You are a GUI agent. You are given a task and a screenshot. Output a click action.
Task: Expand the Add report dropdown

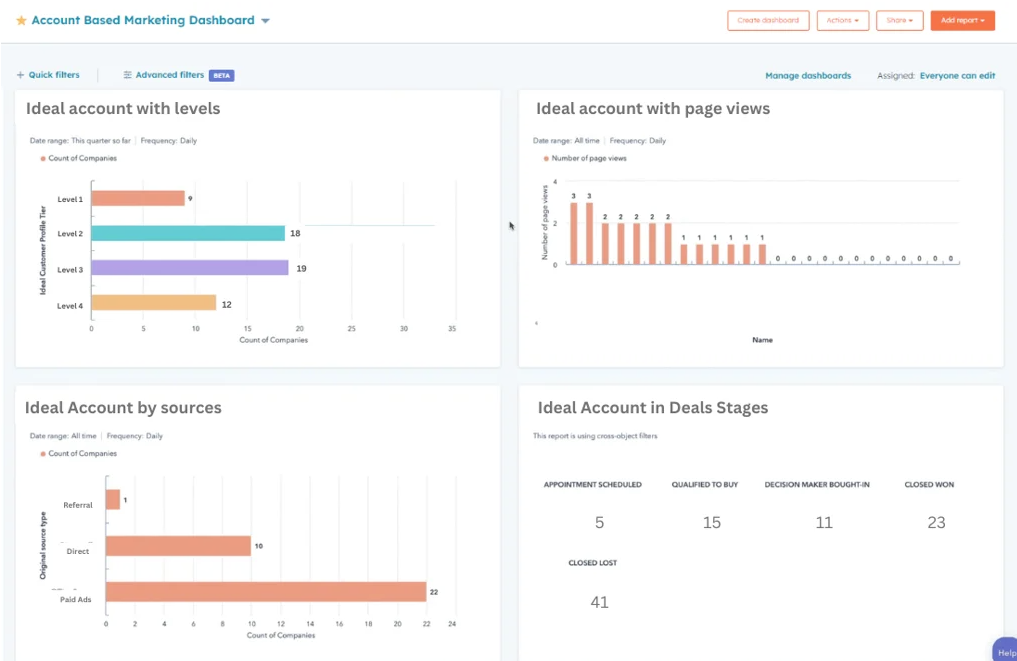962,20
